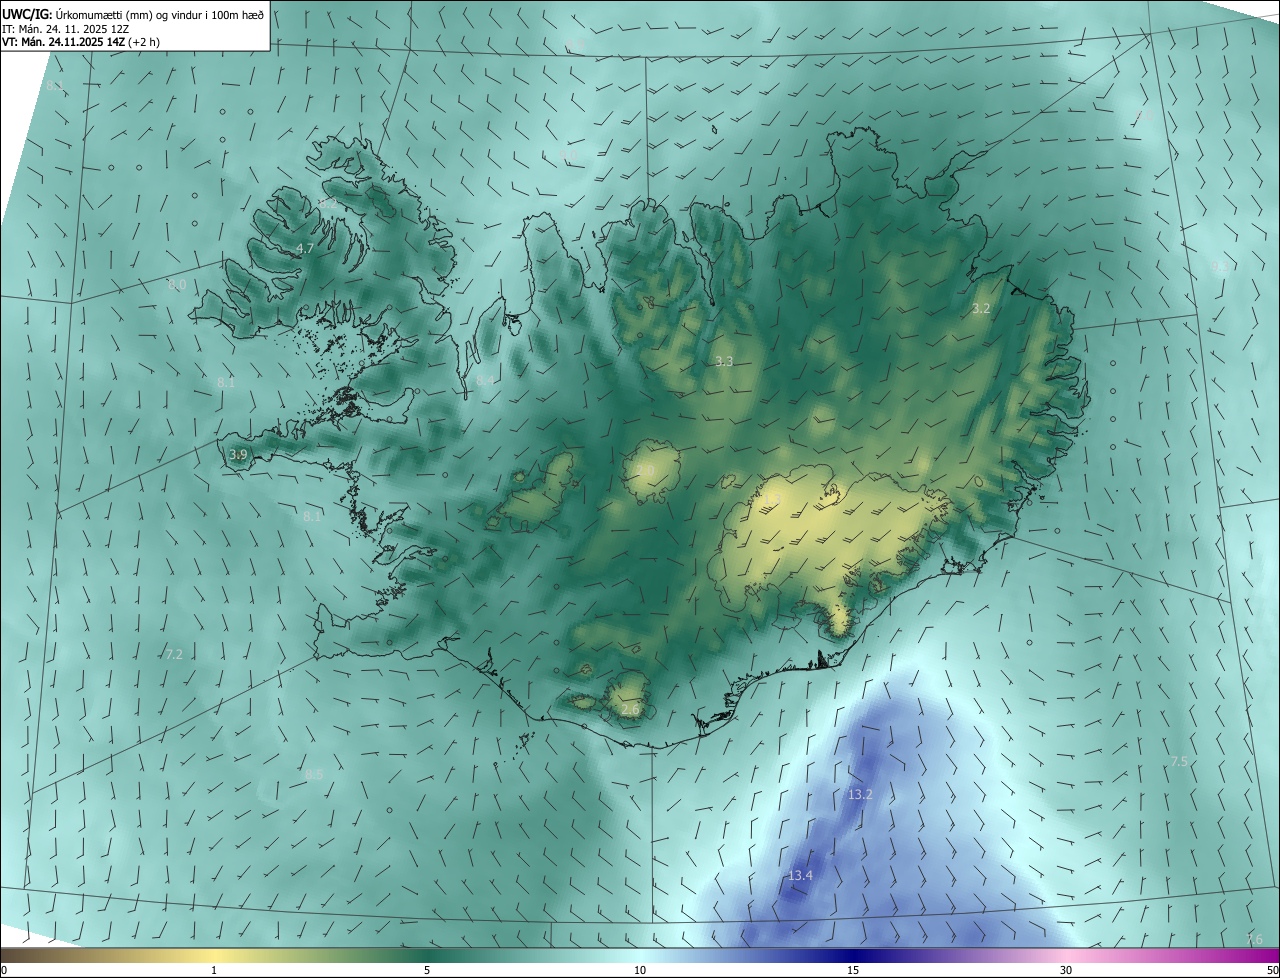Click the 'VT: Mán. 24.11.2025 14Z (+2 h)' line
The height and width of the screenshot is (978, 1280).
(81, 42)
